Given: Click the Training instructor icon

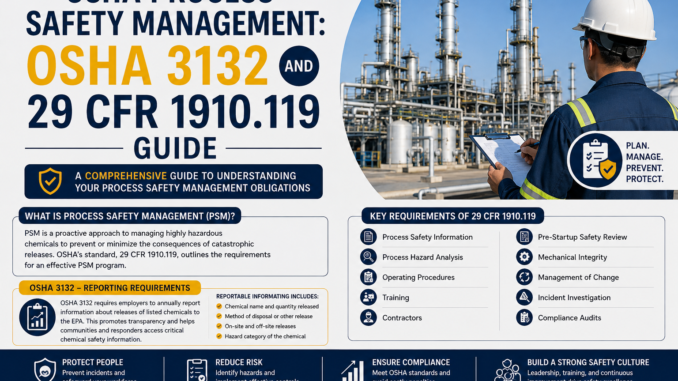Looking at the screenshot, I should pyautogui.click(x=368, y=298).
